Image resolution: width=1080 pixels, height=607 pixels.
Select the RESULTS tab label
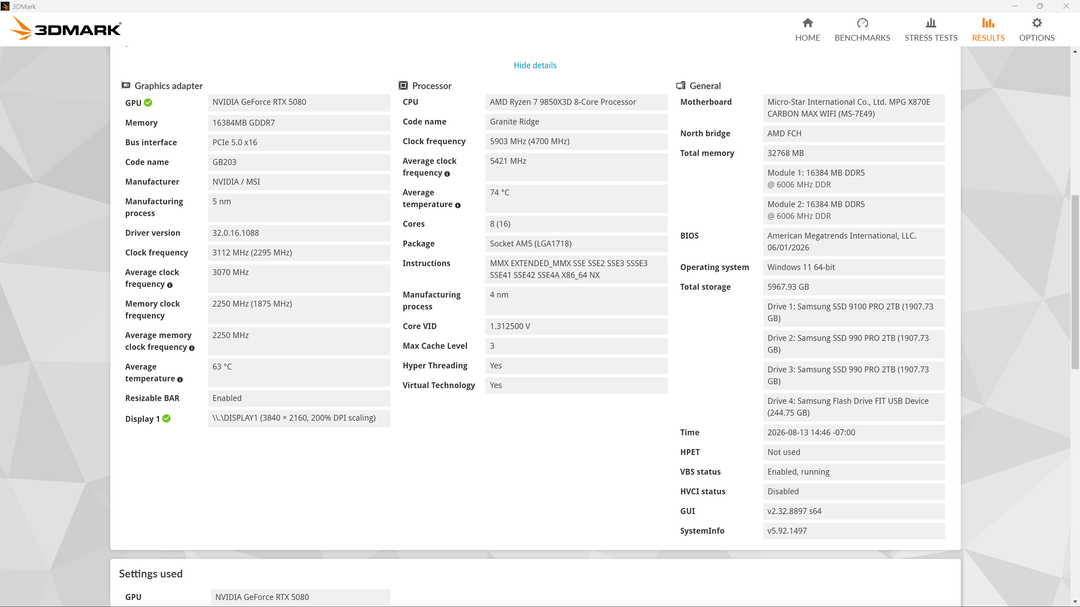(x=988, y=38)
